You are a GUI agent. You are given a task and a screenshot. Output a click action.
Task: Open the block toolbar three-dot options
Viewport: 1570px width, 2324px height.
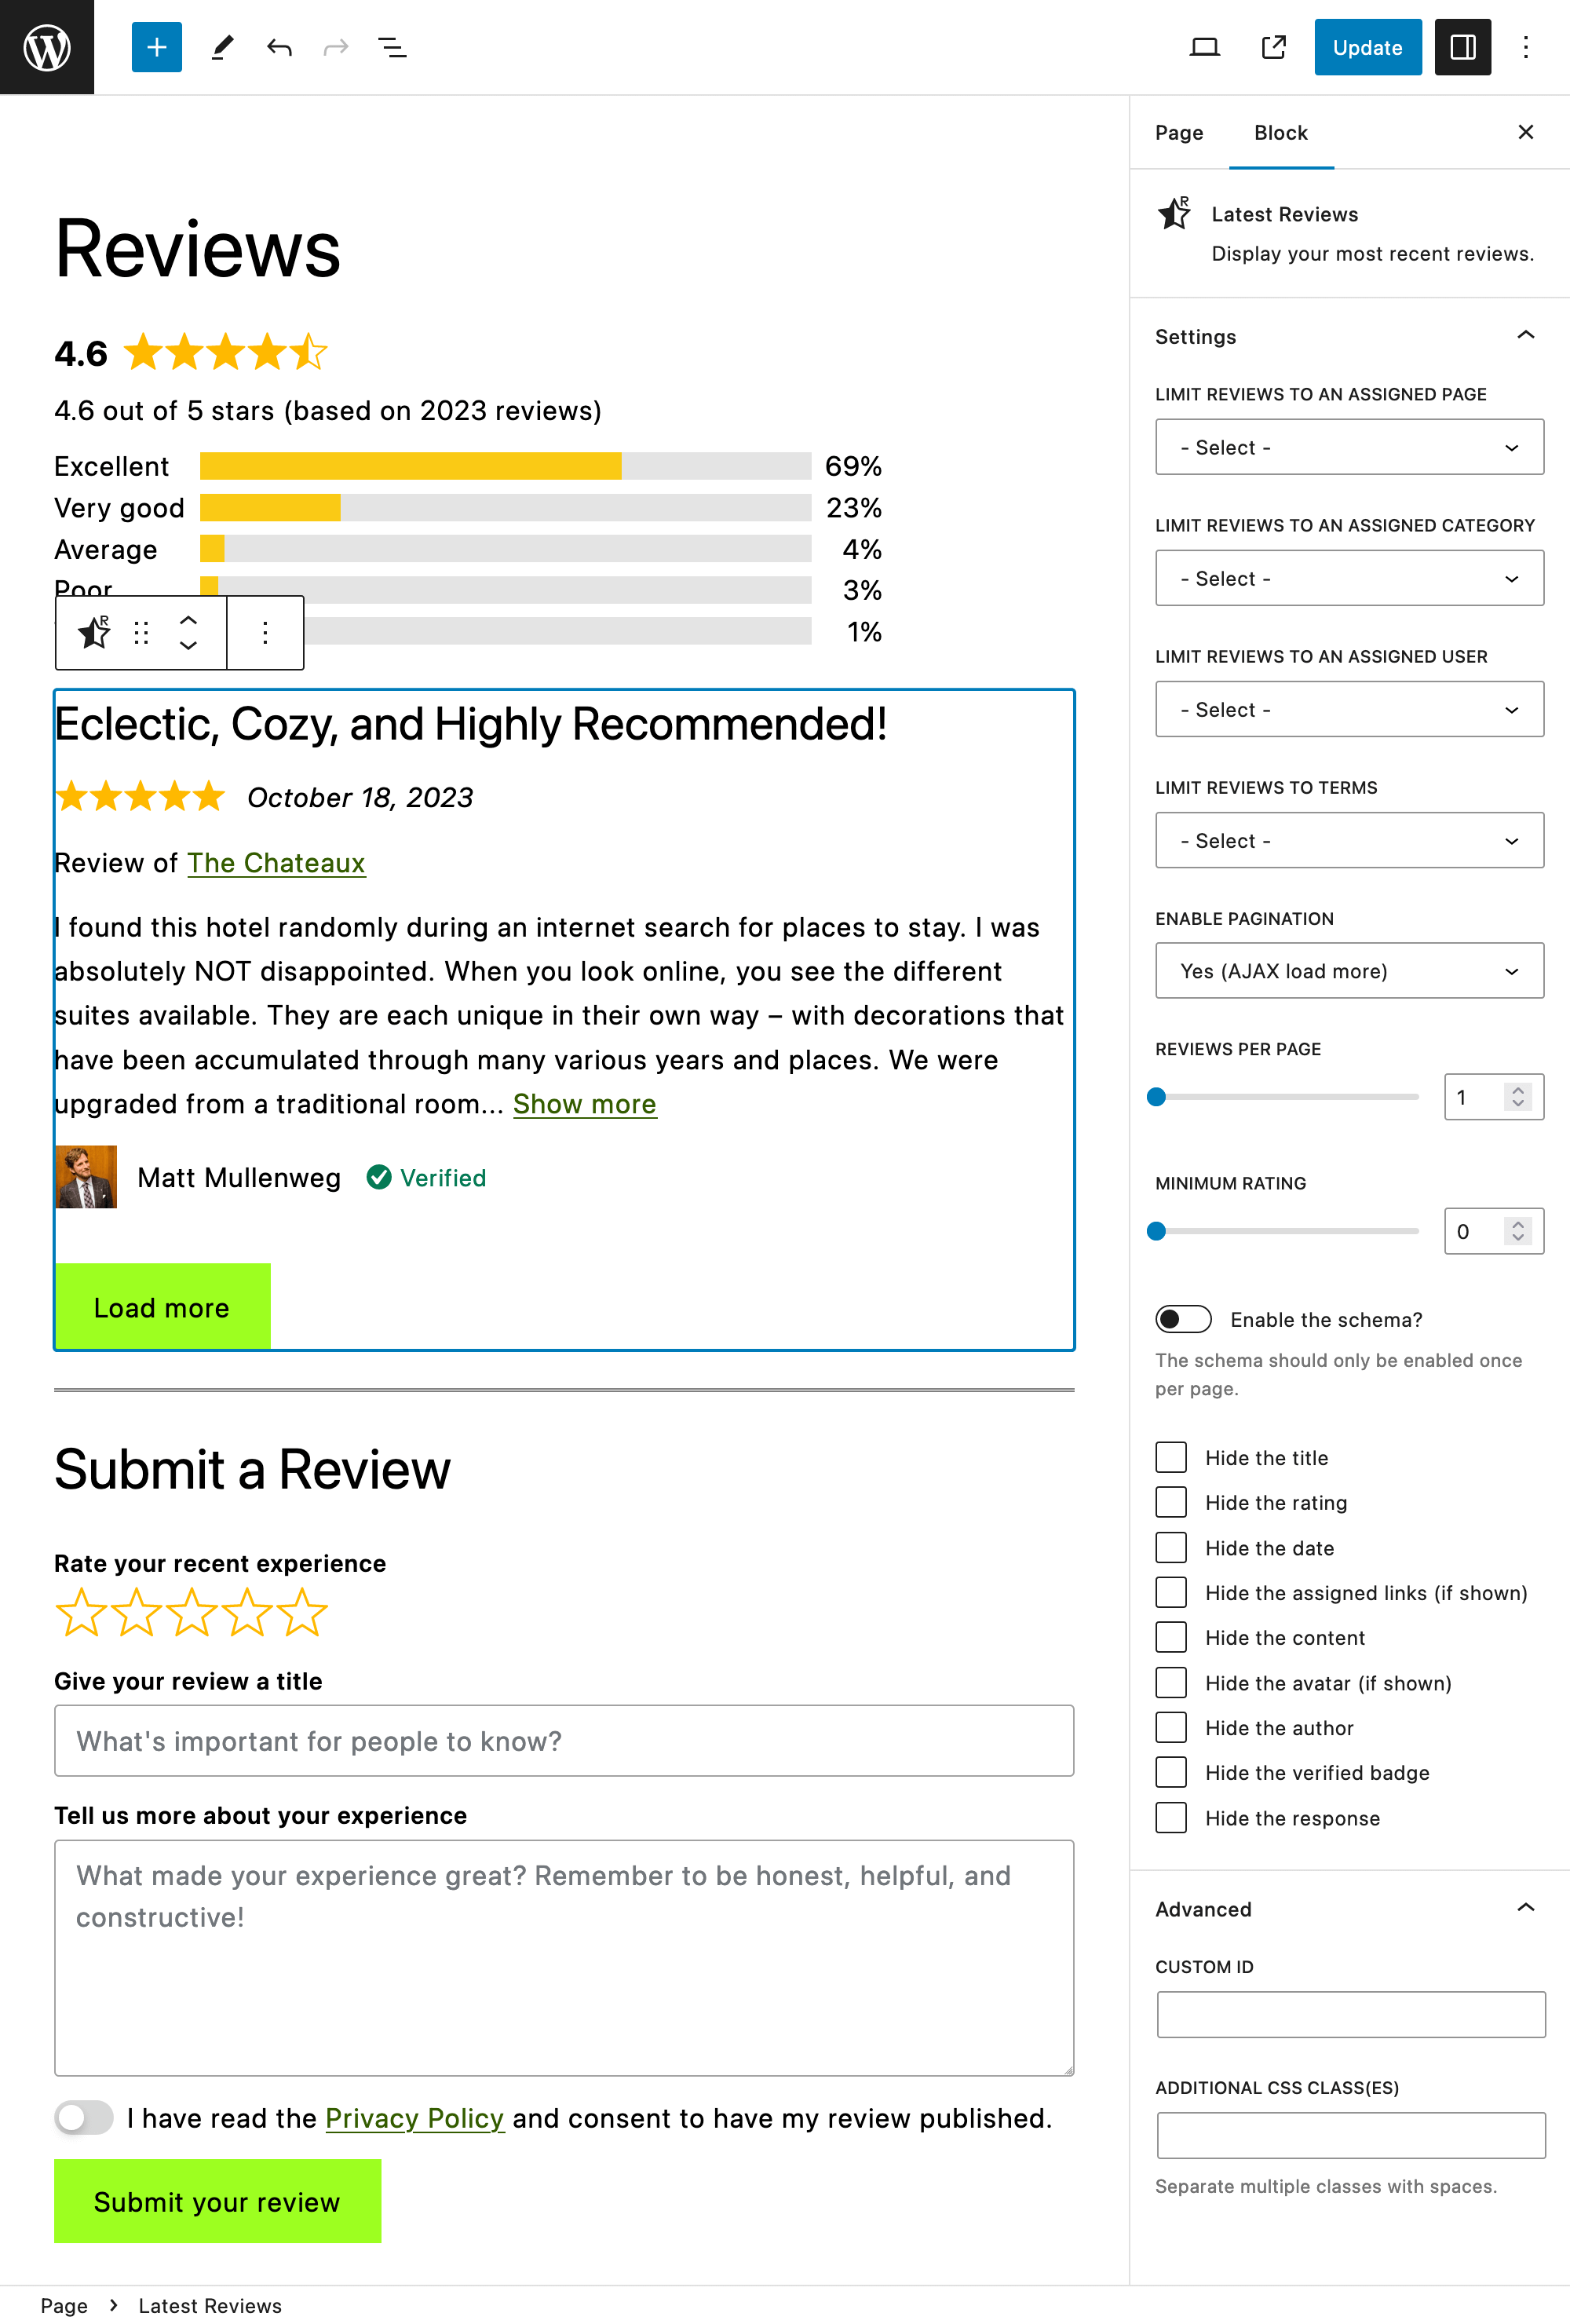click(x=265, y=632)
